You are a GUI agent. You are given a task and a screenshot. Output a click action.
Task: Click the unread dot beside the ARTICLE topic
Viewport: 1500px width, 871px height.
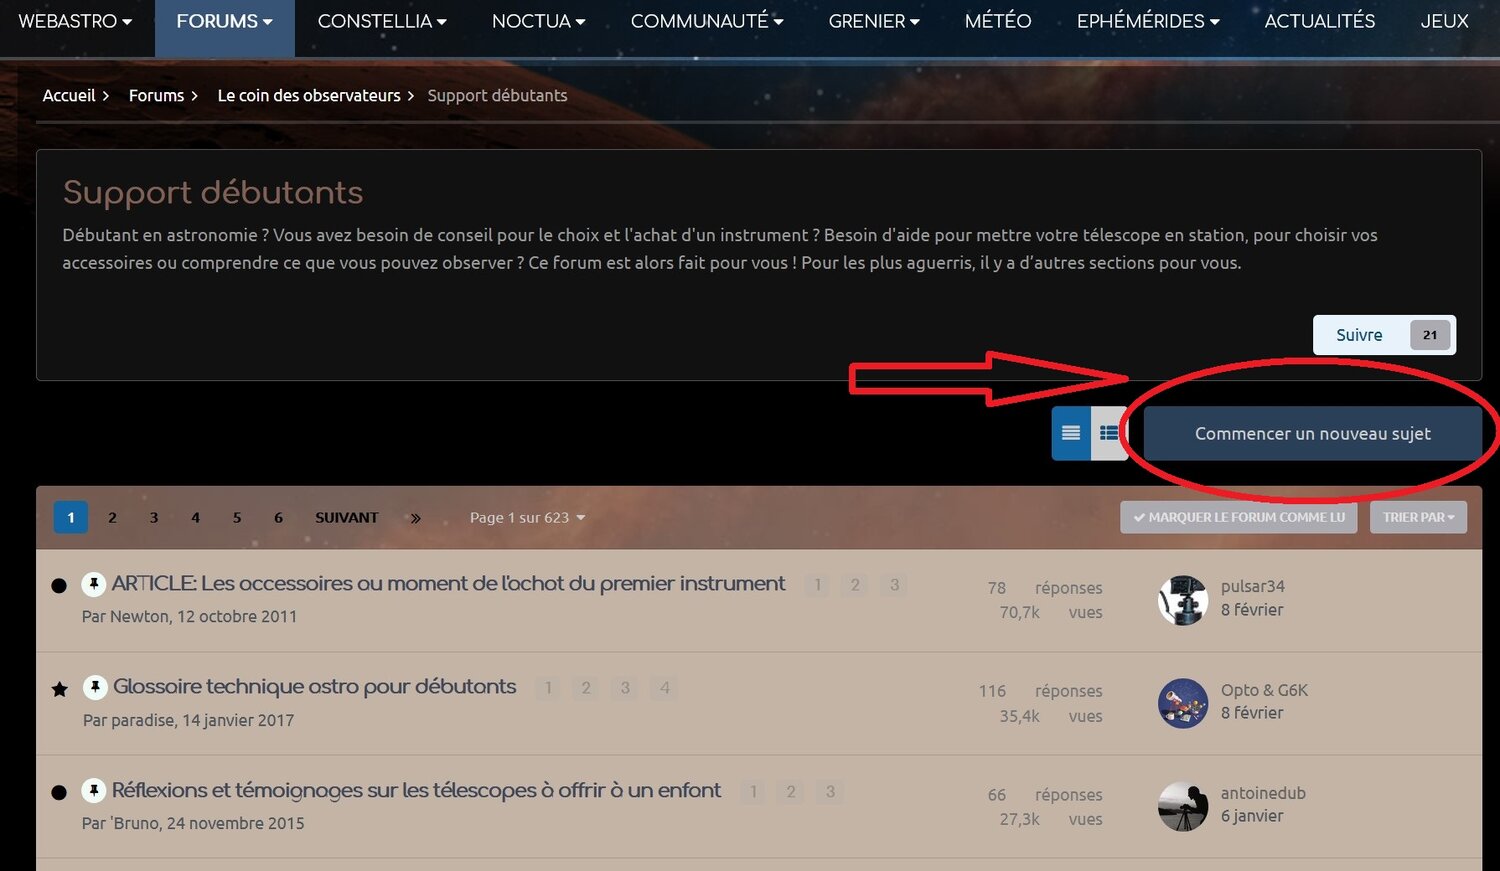[59, 585]
